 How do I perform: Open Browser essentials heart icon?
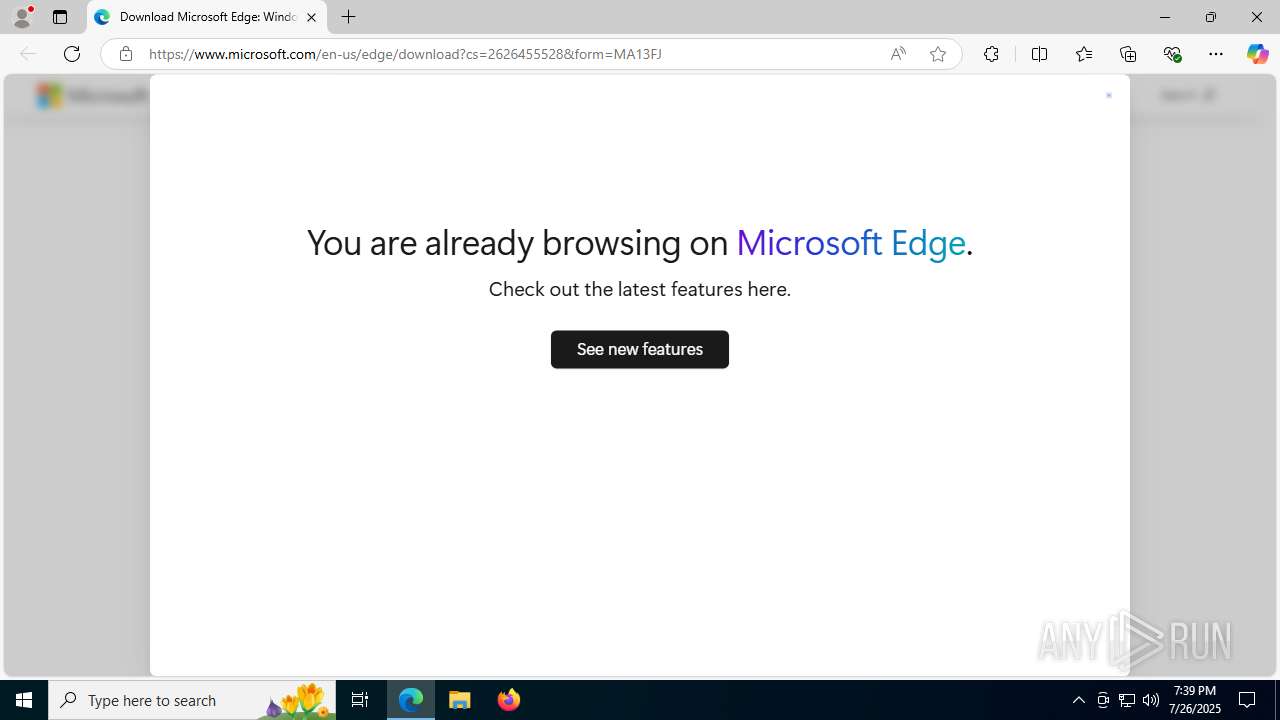tap(1172, 54)
